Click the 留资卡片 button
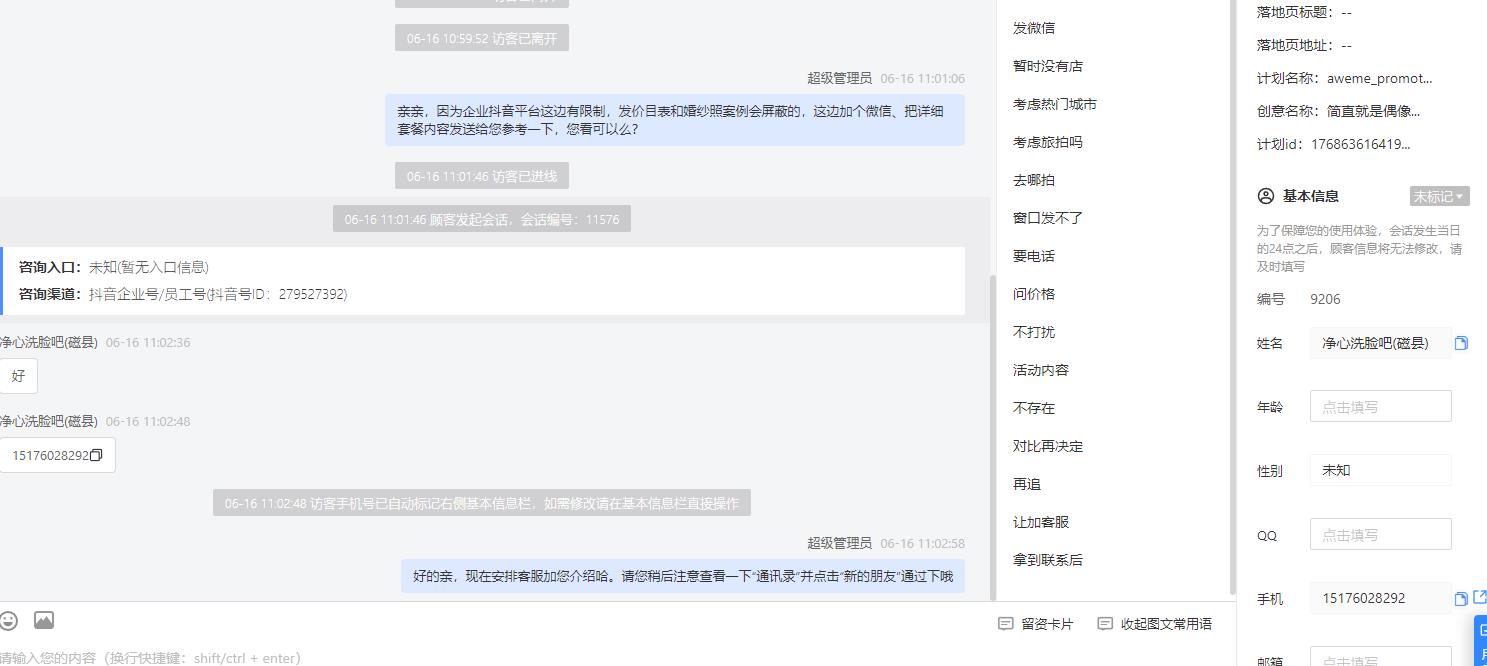This screenshot has width=1487, height=666. click(x=1036, y=624)
